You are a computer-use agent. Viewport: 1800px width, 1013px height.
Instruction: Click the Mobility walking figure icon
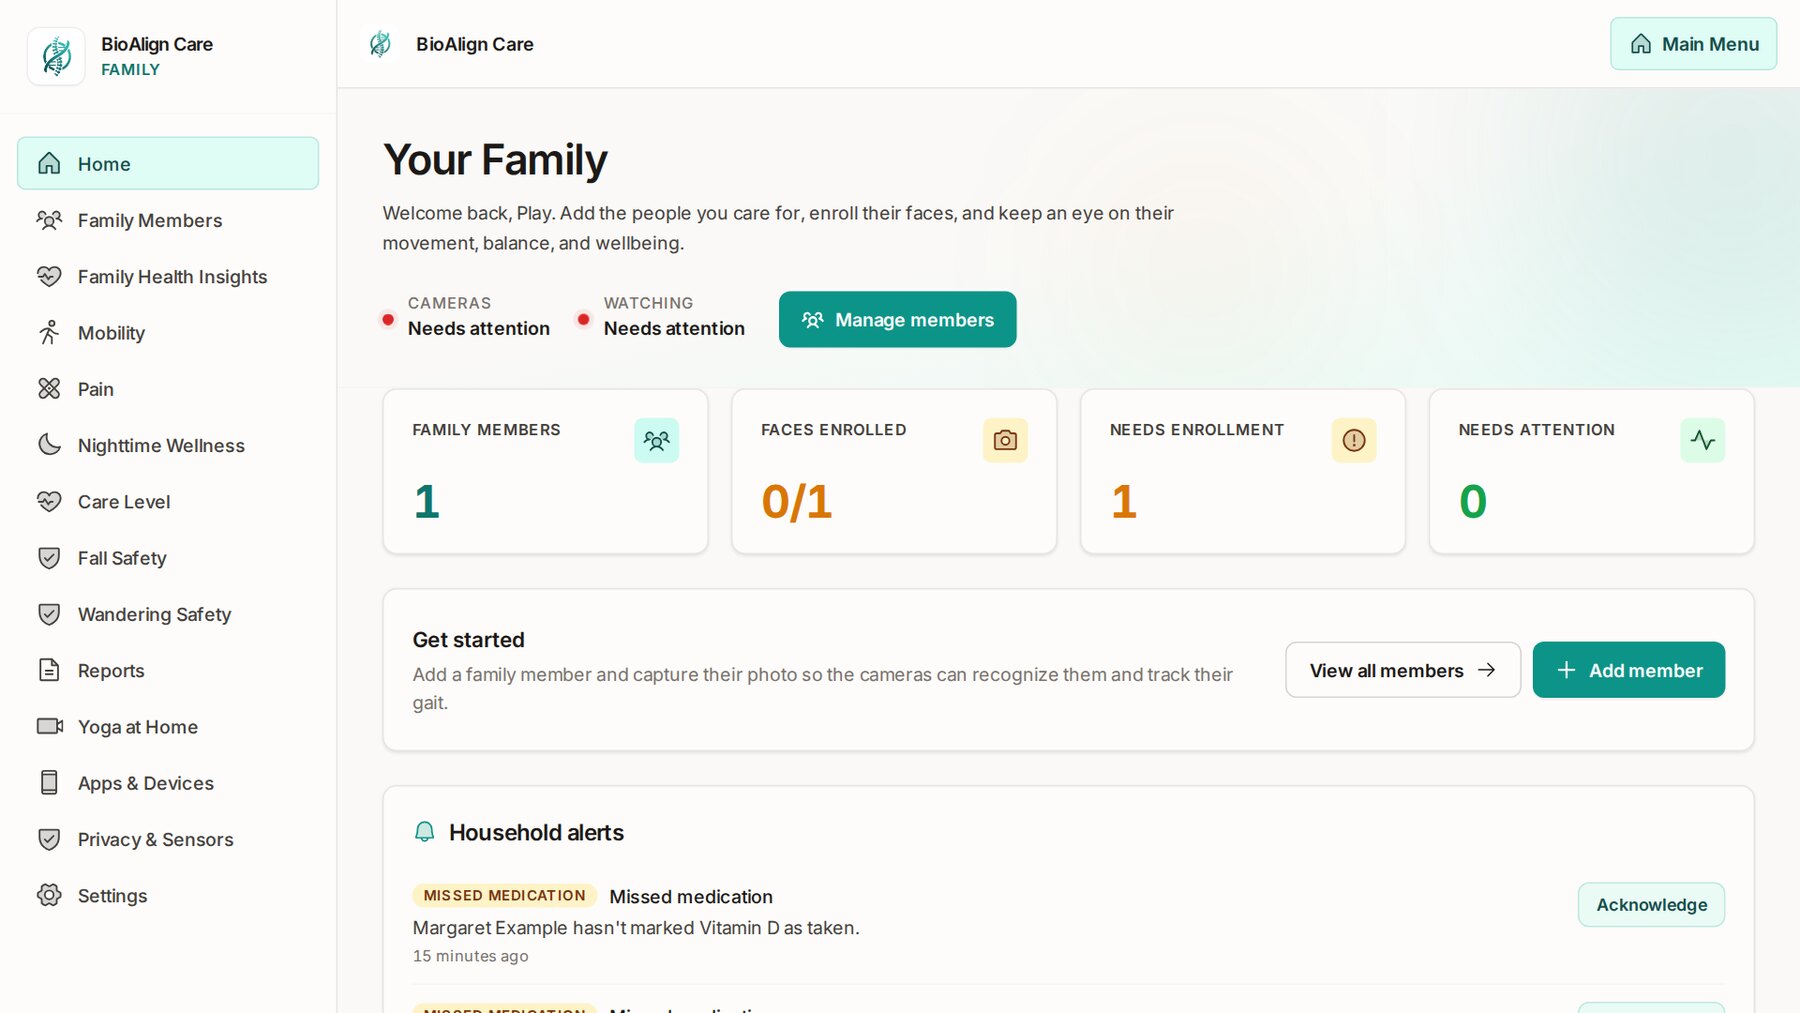(x=49, y=332)
